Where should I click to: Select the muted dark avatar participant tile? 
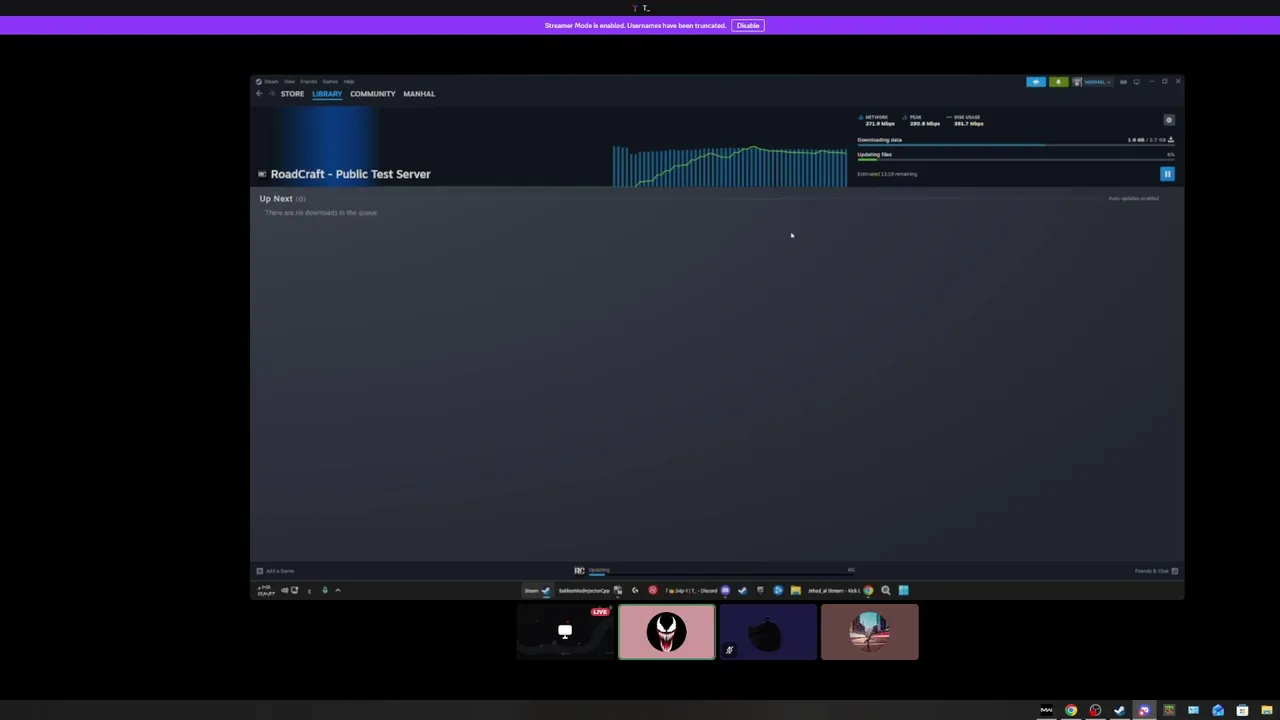coord(768,632)
